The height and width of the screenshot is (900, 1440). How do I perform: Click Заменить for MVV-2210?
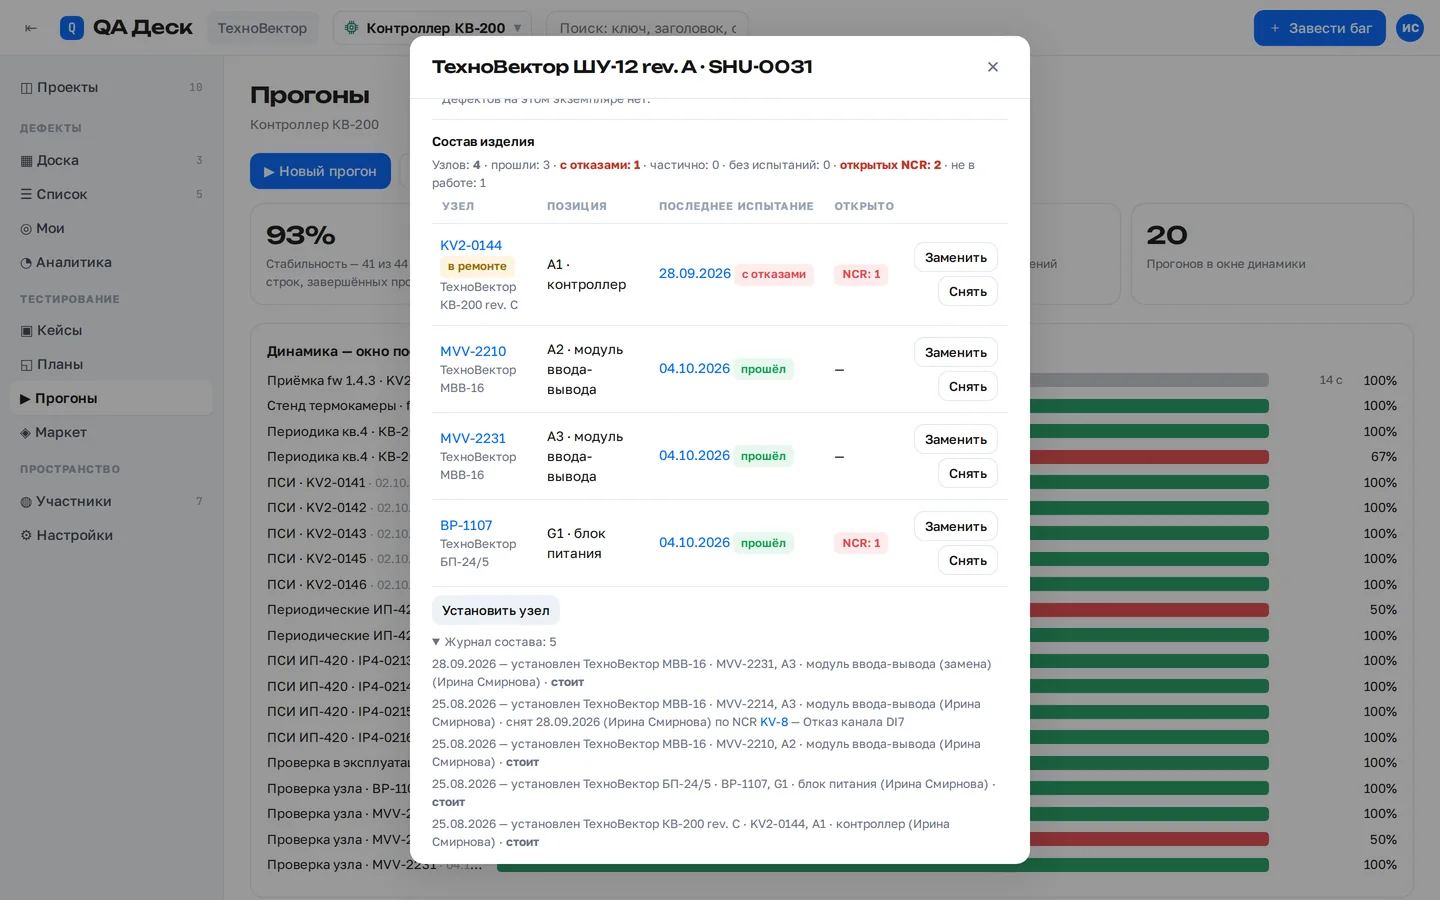(x=956, y=352)
